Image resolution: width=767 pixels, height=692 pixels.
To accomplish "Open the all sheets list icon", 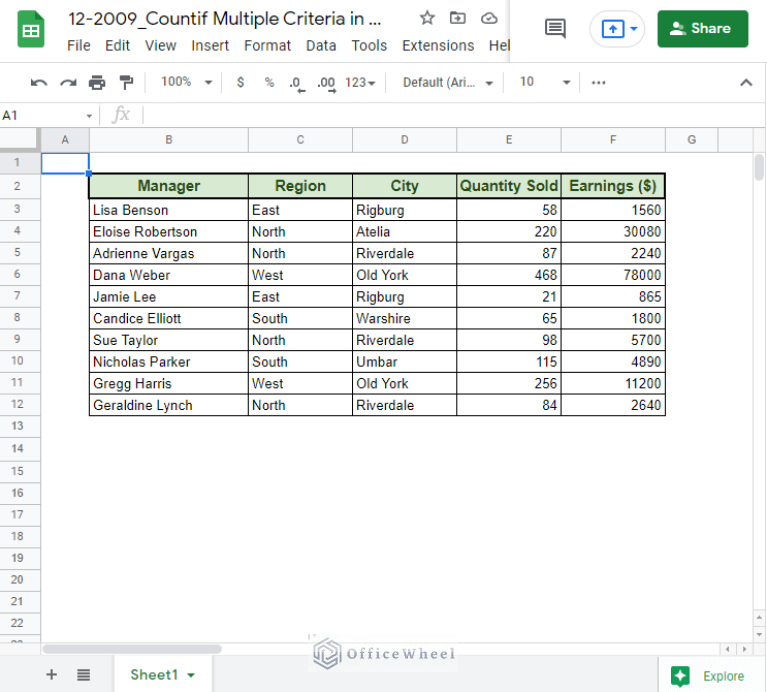I will (84, 675).
